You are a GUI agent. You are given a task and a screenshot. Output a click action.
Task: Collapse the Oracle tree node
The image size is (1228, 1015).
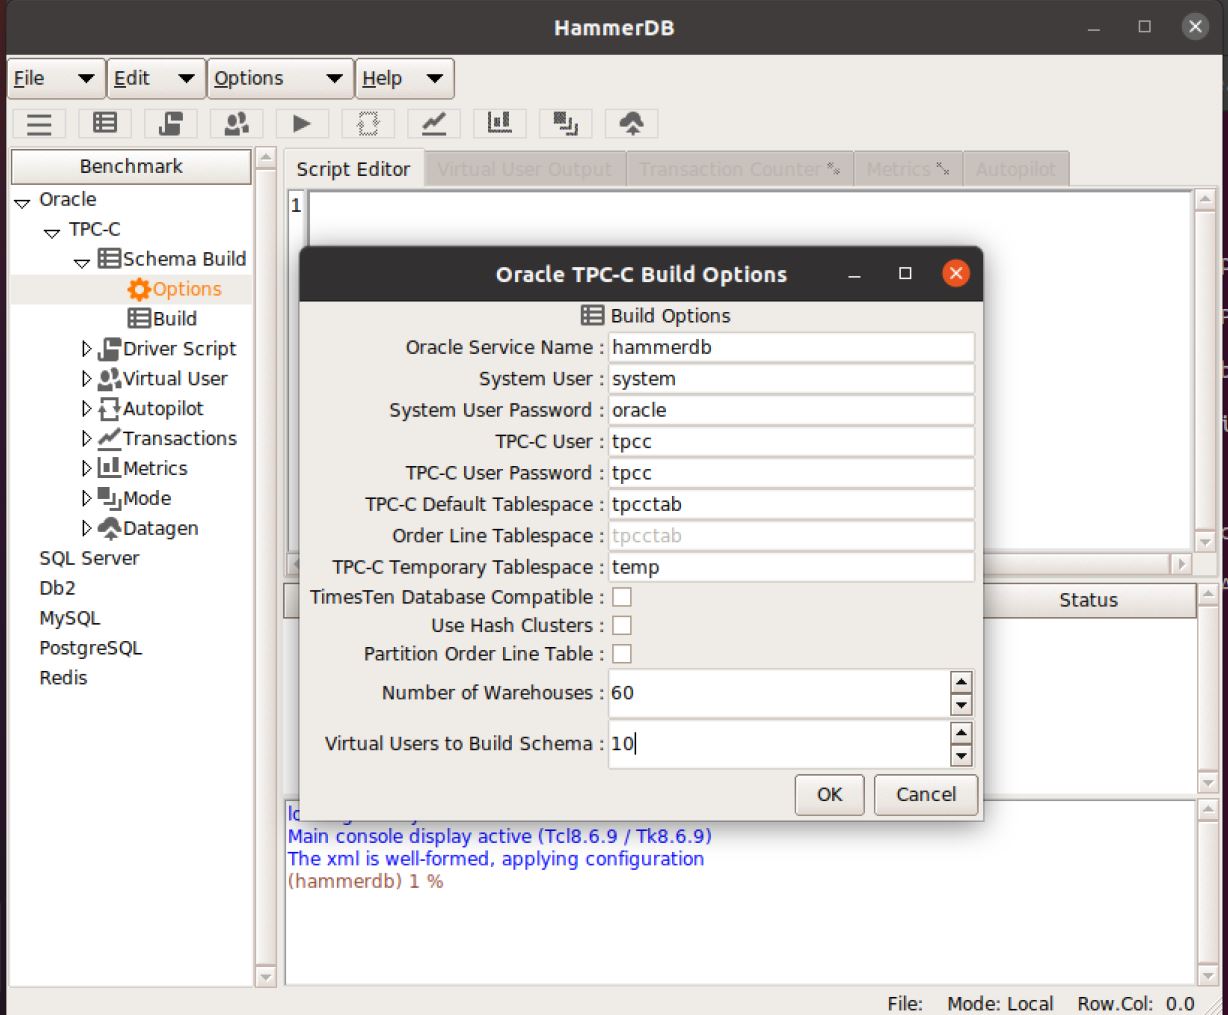click(22, 202)
